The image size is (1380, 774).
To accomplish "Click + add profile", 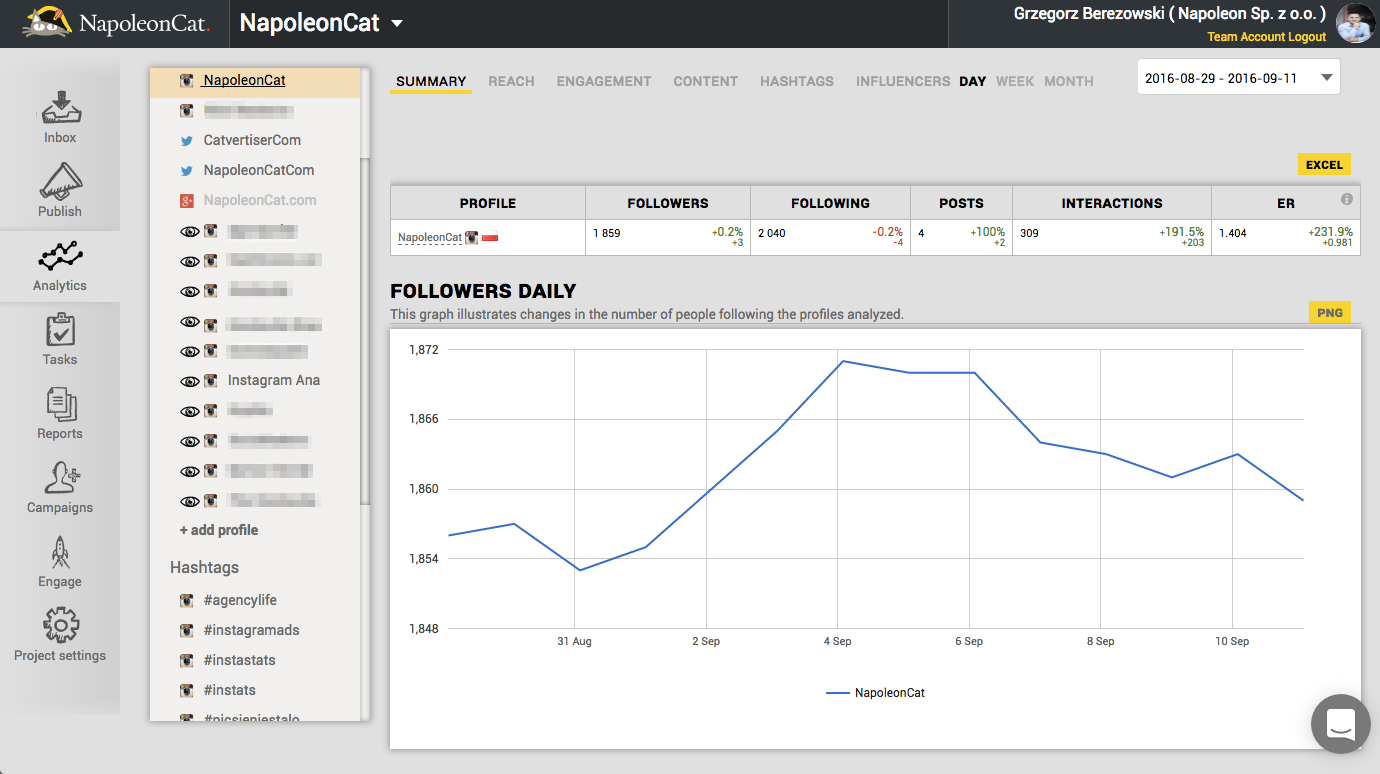I will coord(219,530).
